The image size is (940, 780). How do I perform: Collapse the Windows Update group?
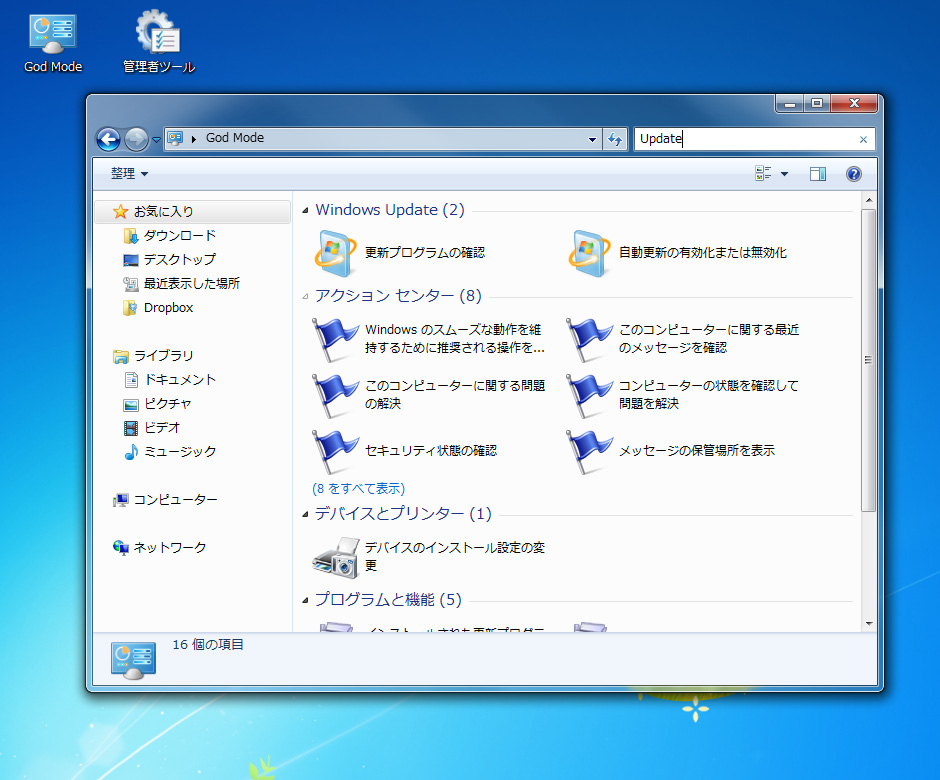306,210
